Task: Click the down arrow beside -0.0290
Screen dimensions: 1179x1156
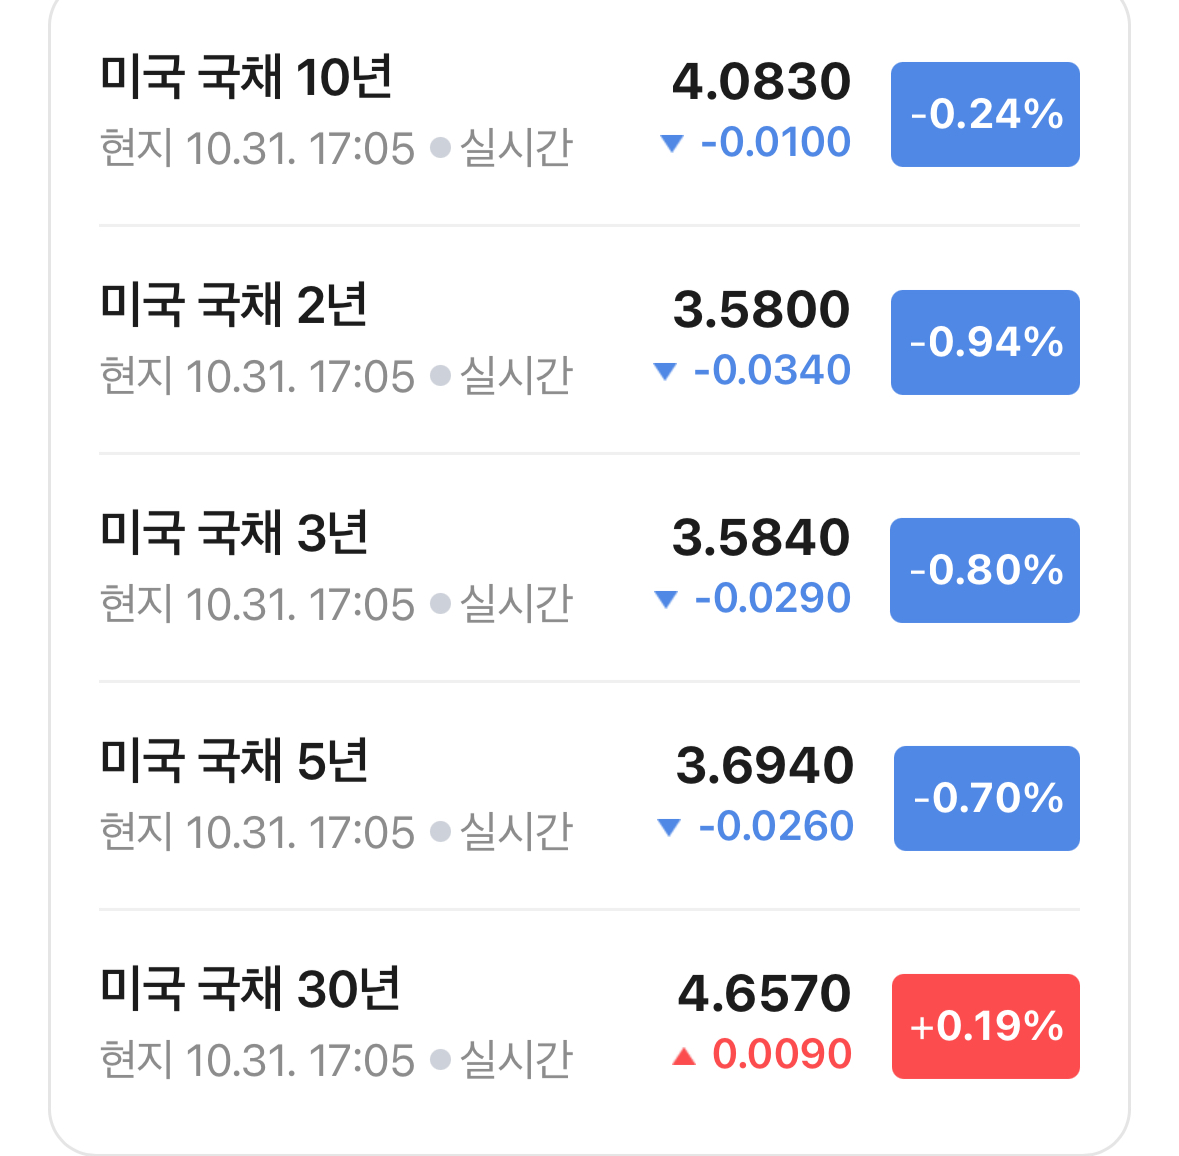Action: coord(666,599)
